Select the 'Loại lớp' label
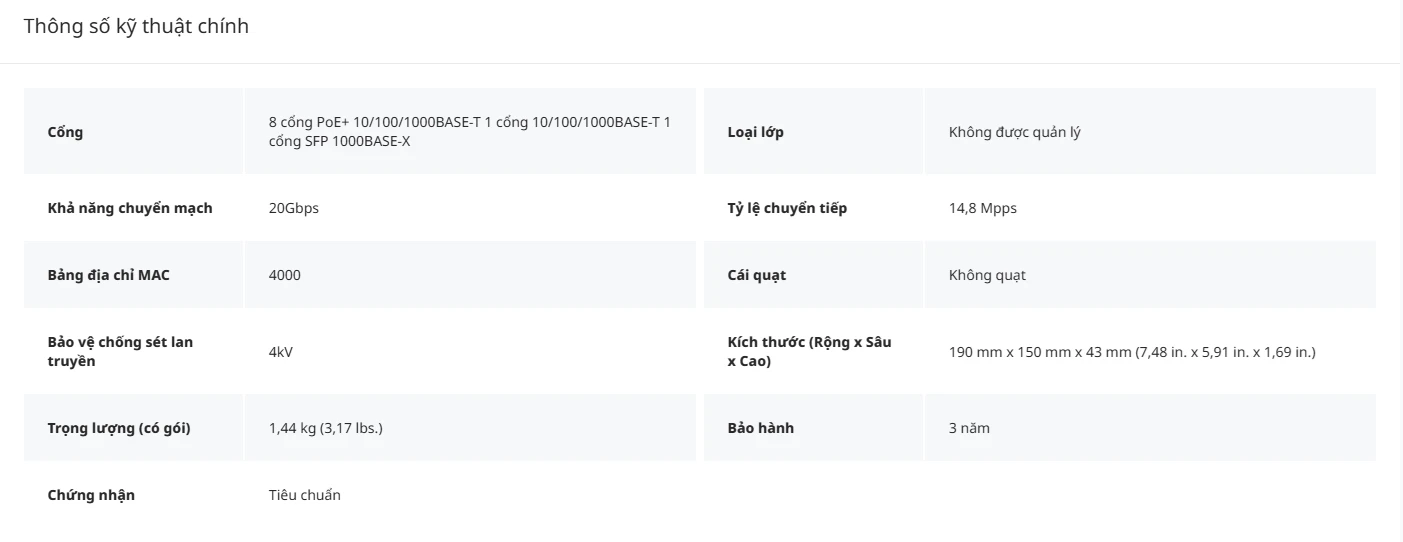The image size is (1403, 542). click(755, 132)
